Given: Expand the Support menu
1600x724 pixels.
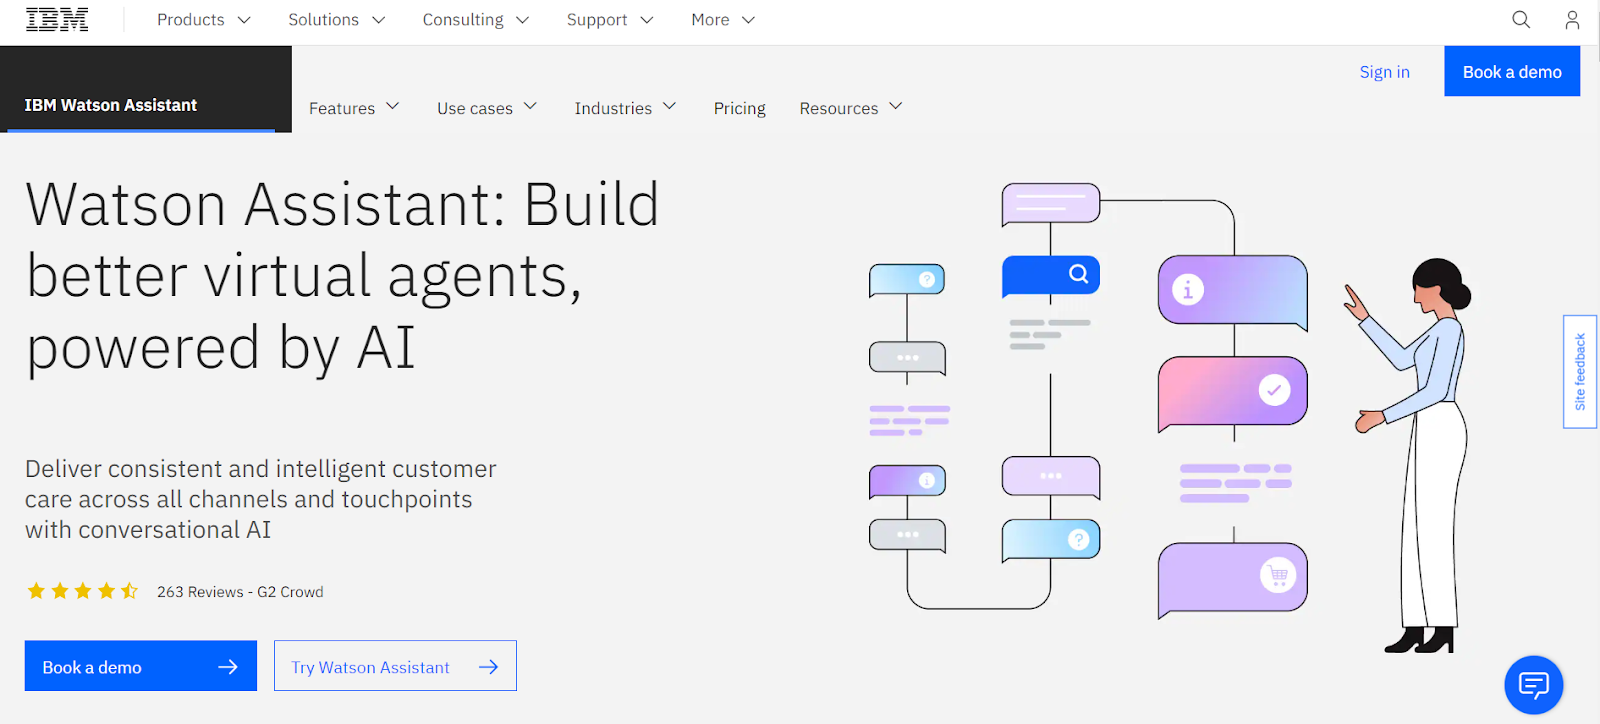Looking at the screenshot, I should point(610,20).
